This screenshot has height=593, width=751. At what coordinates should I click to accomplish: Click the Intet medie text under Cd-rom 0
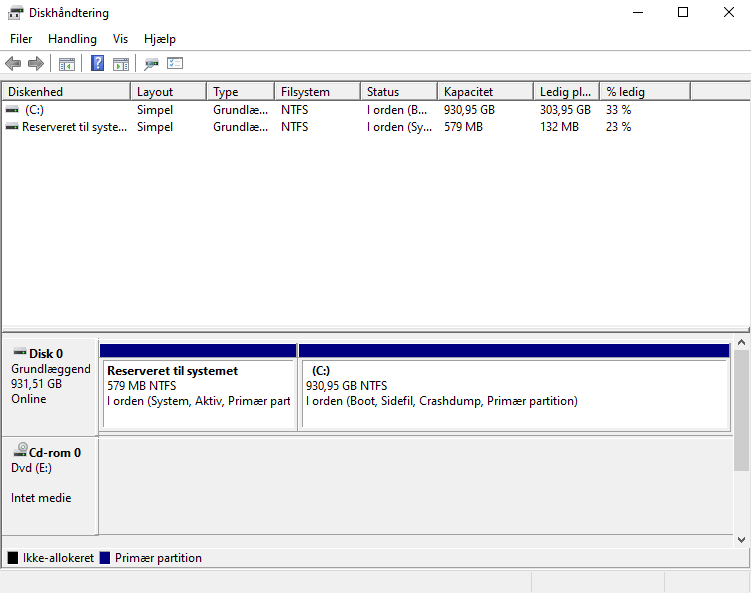tap(41, 498)
